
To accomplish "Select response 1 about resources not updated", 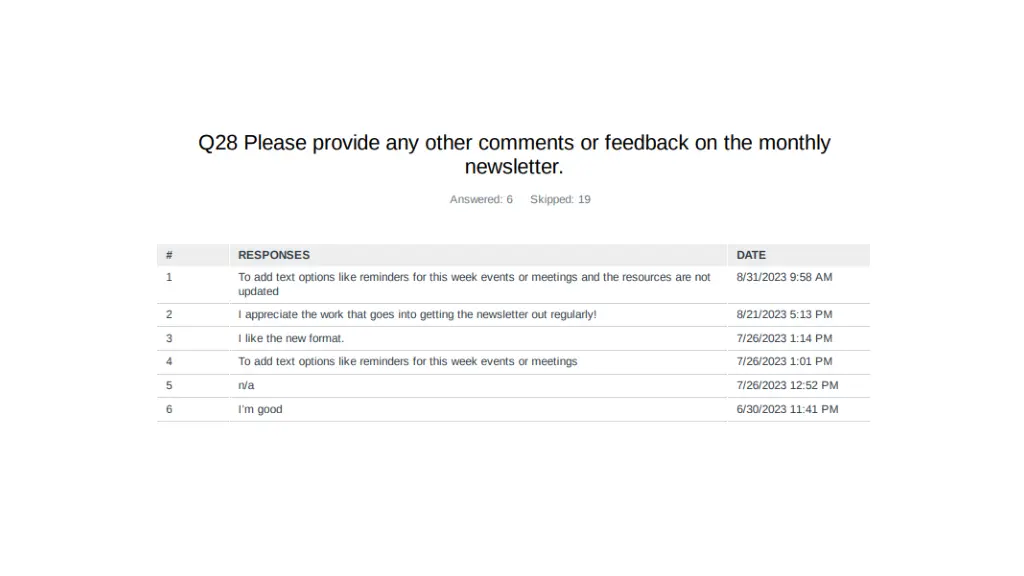I will click(474, 284).
